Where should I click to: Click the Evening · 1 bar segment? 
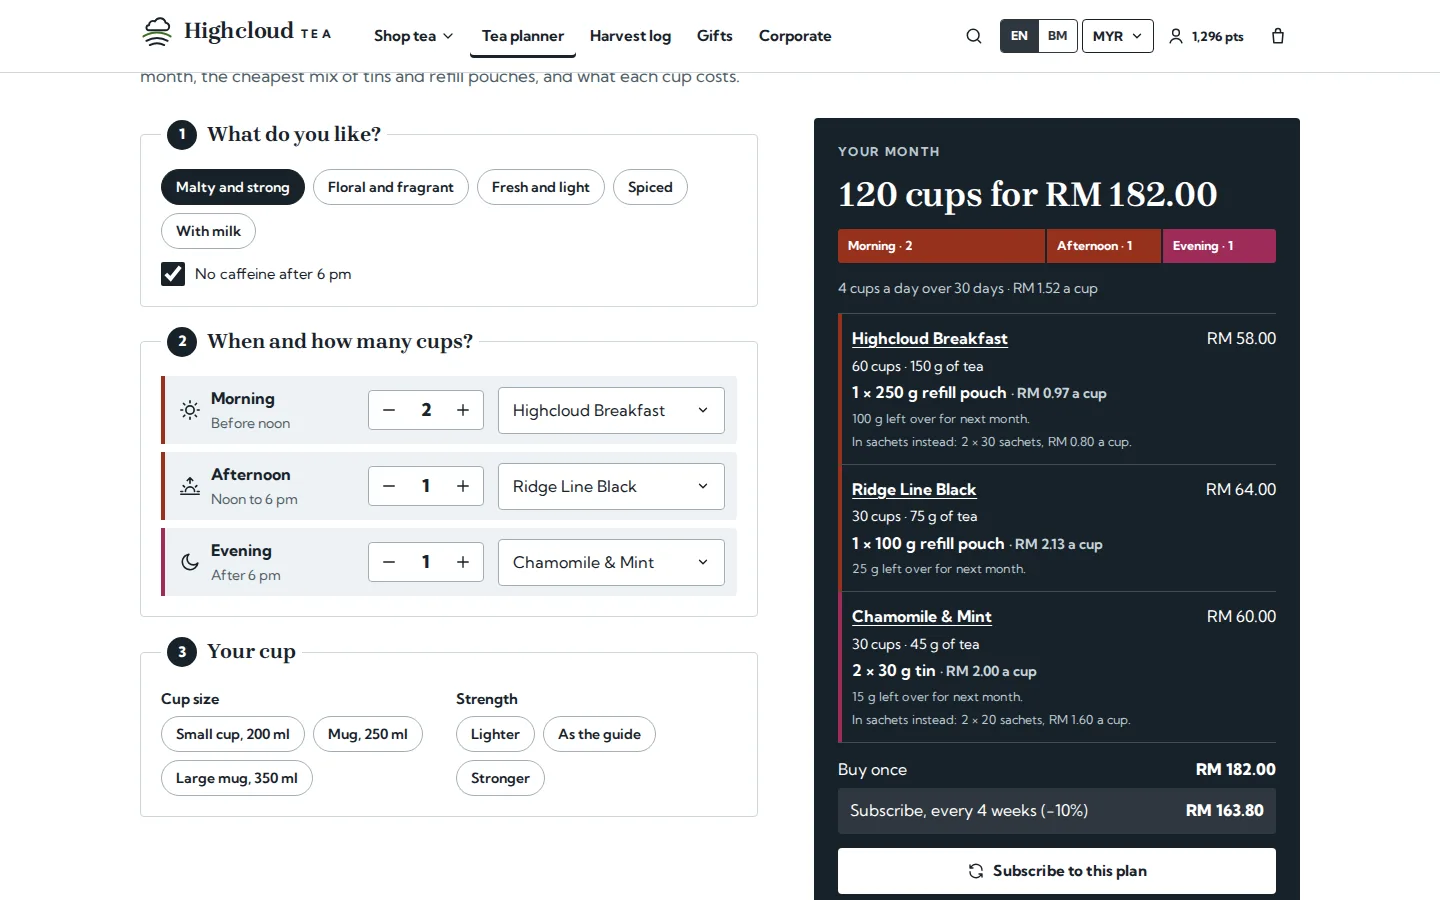coord(1219,246)
